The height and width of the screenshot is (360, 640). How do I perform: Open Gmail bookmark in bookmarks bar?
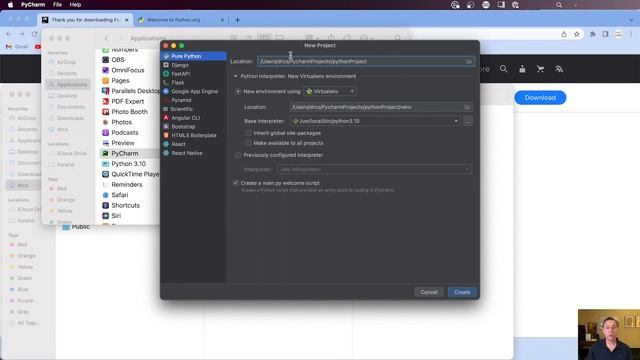17,47
